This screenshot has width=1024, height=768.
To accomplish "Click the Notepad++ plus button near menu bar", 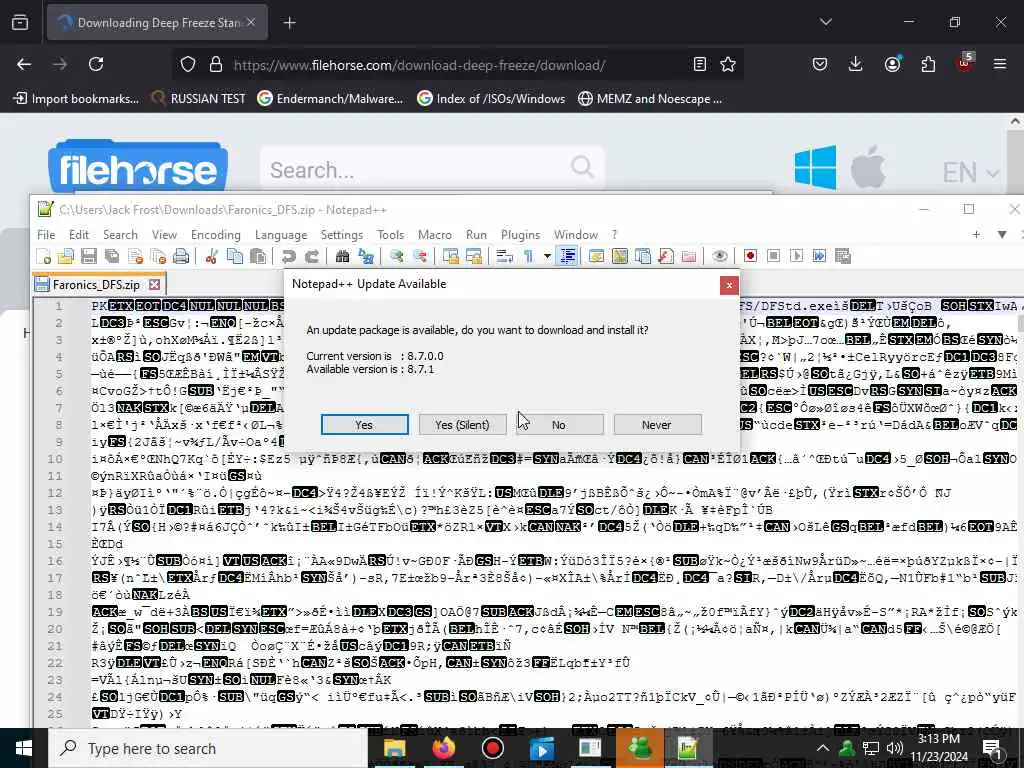I will click(x=976, y=234).
